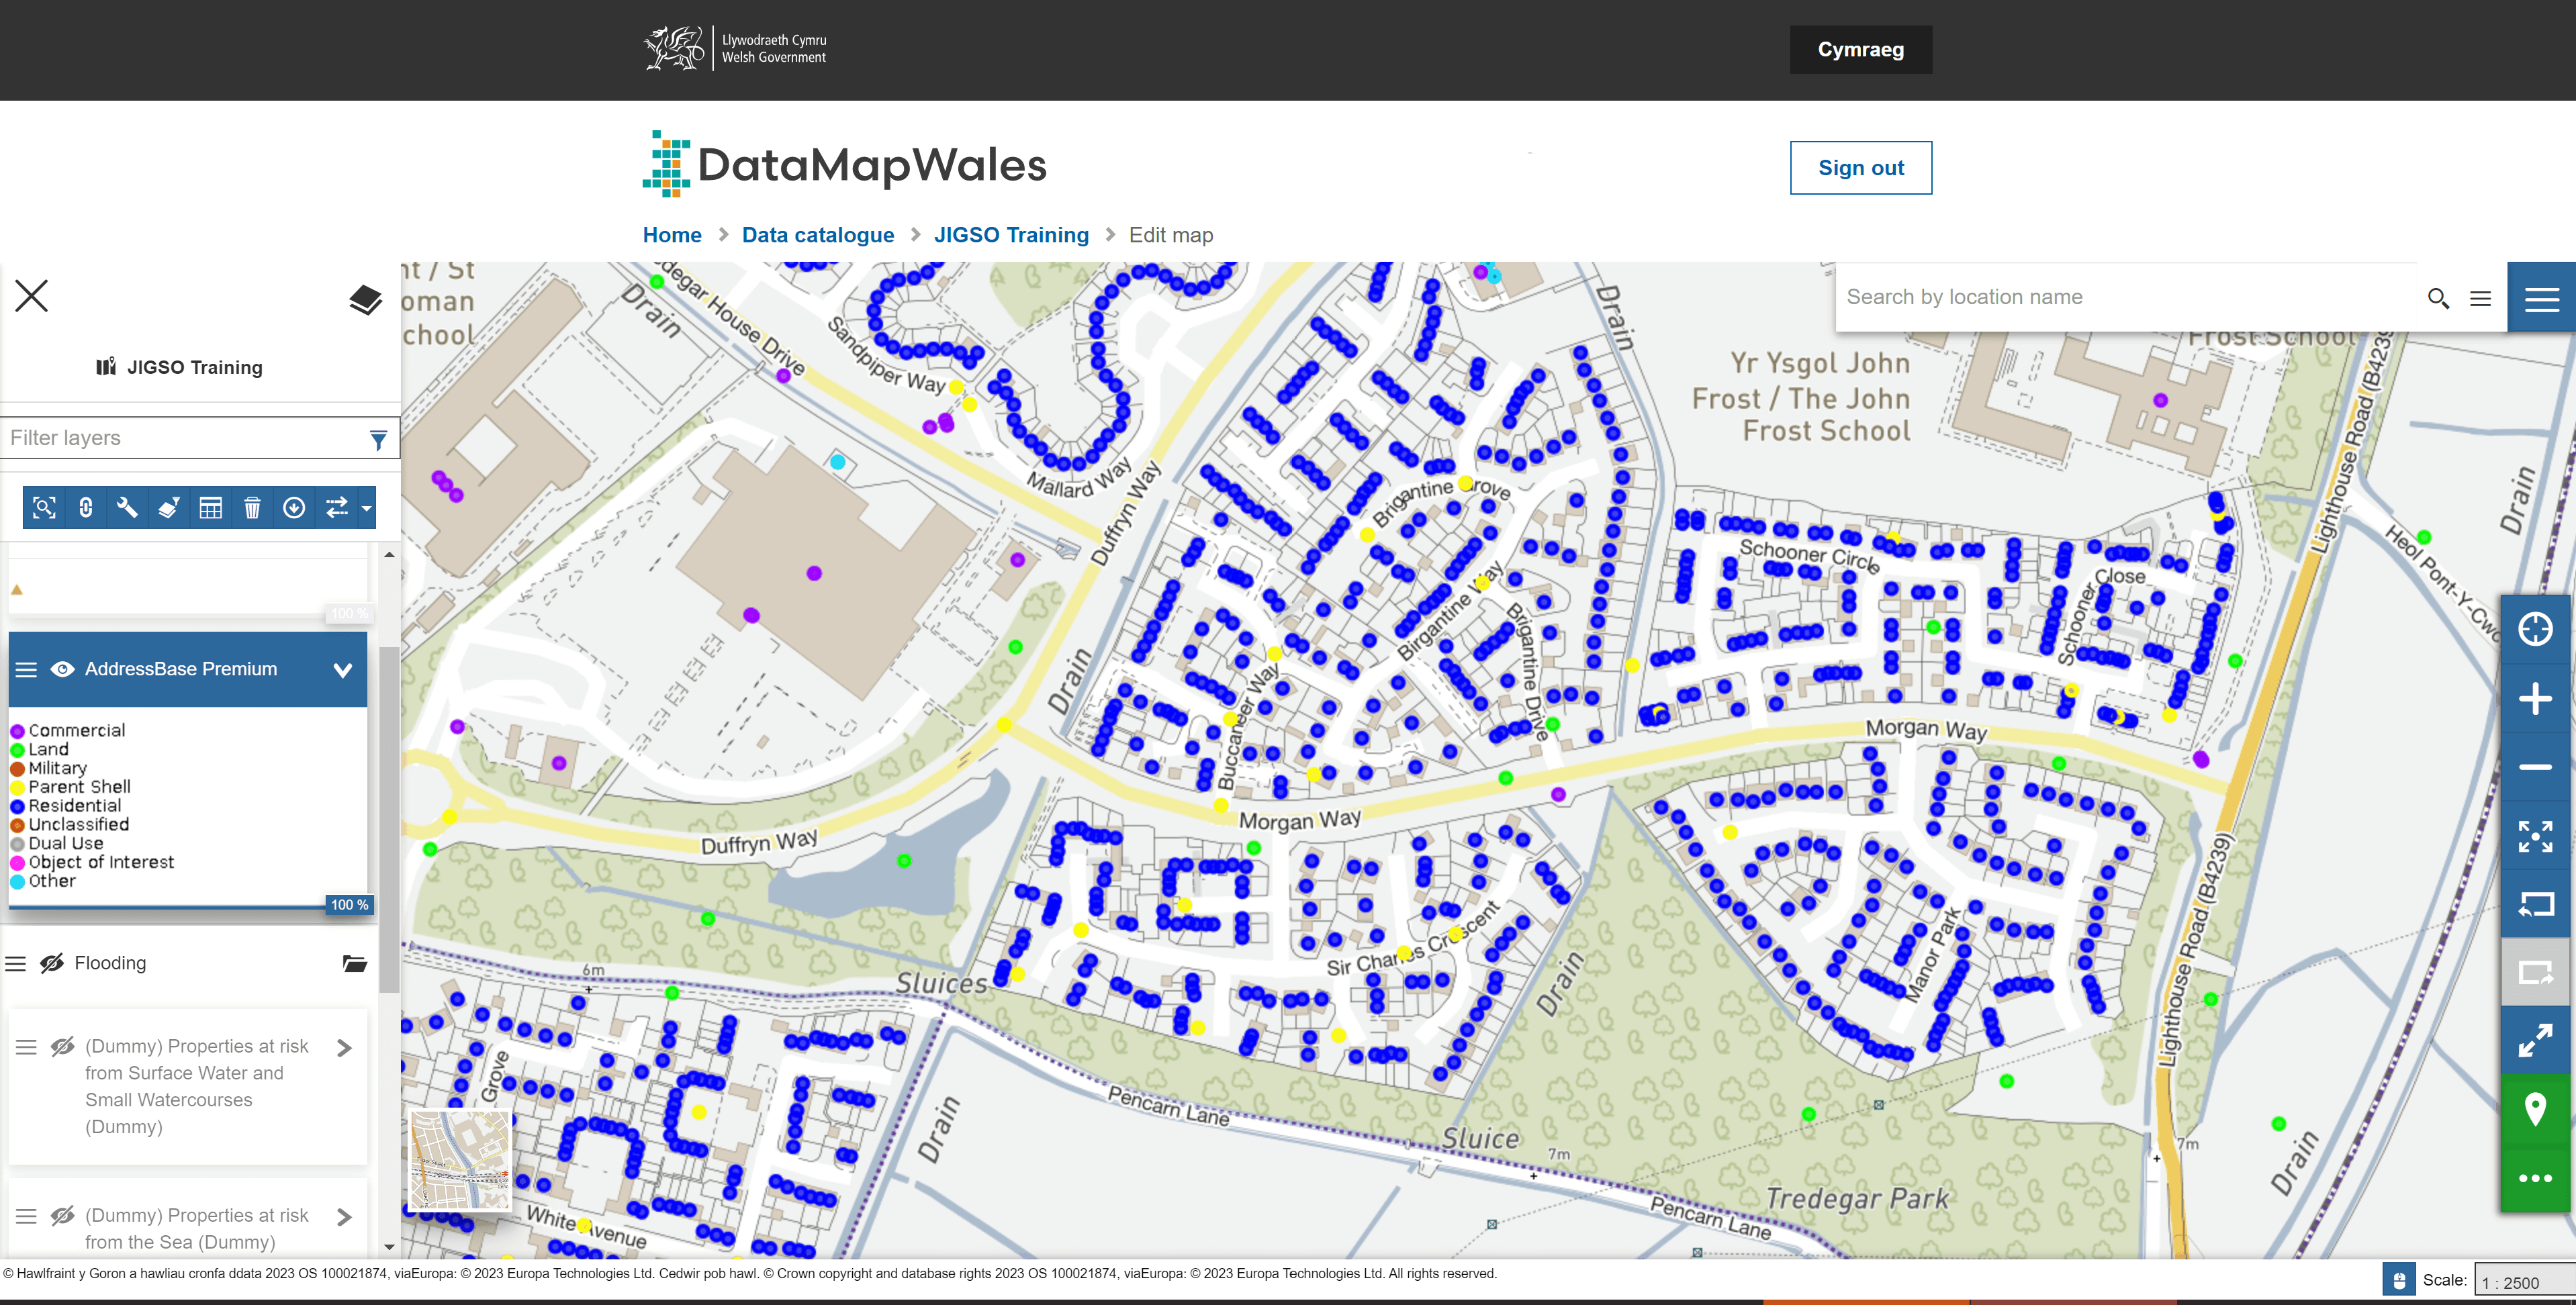Screen dimensions: 2576x1305
Task: Click the layer list scrollbar thumb
Action: (x=389, y=820)
